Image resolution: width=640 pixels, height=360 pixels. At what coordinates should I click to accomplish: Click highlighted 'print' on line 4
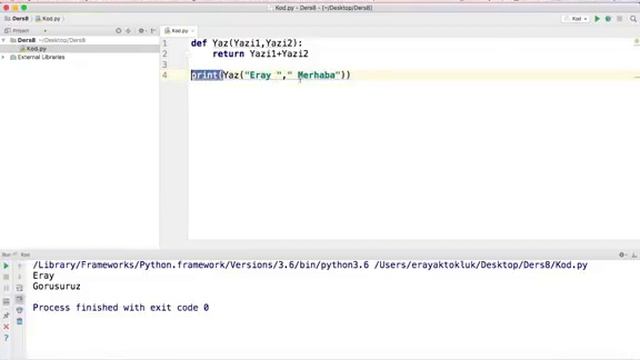[204, 75]
